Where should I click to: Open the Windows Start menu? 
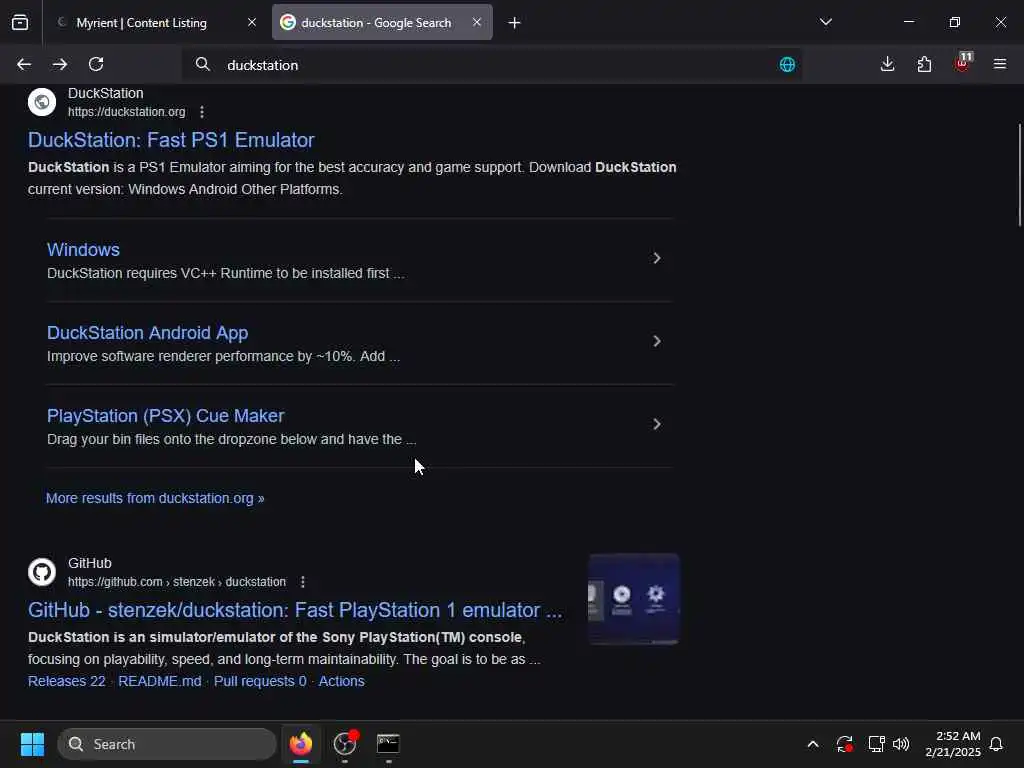tap(32, 744)
